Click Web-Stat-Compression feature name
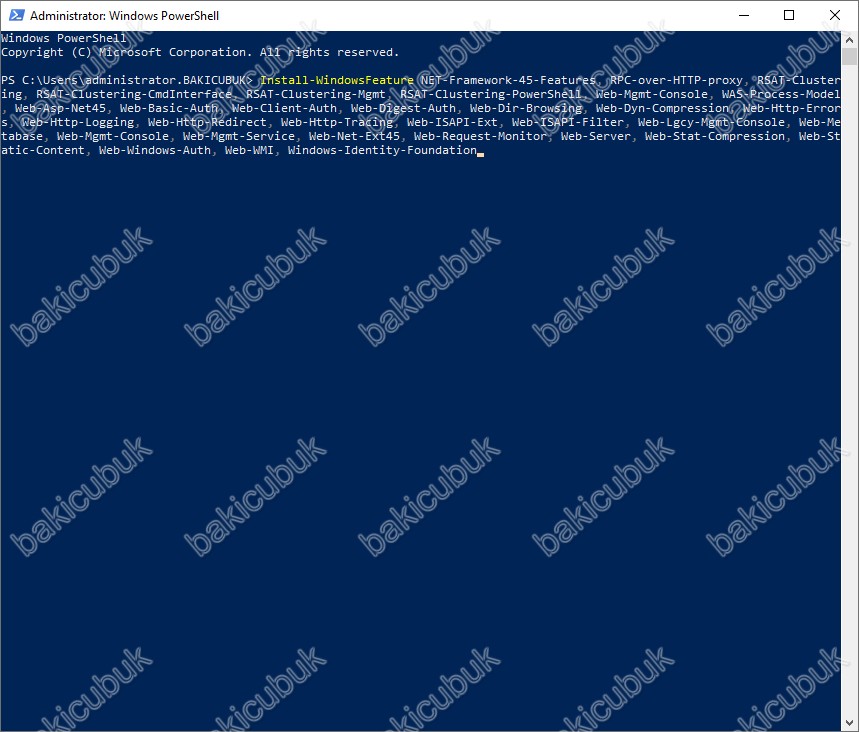859x732 pixels. [715, 136]
